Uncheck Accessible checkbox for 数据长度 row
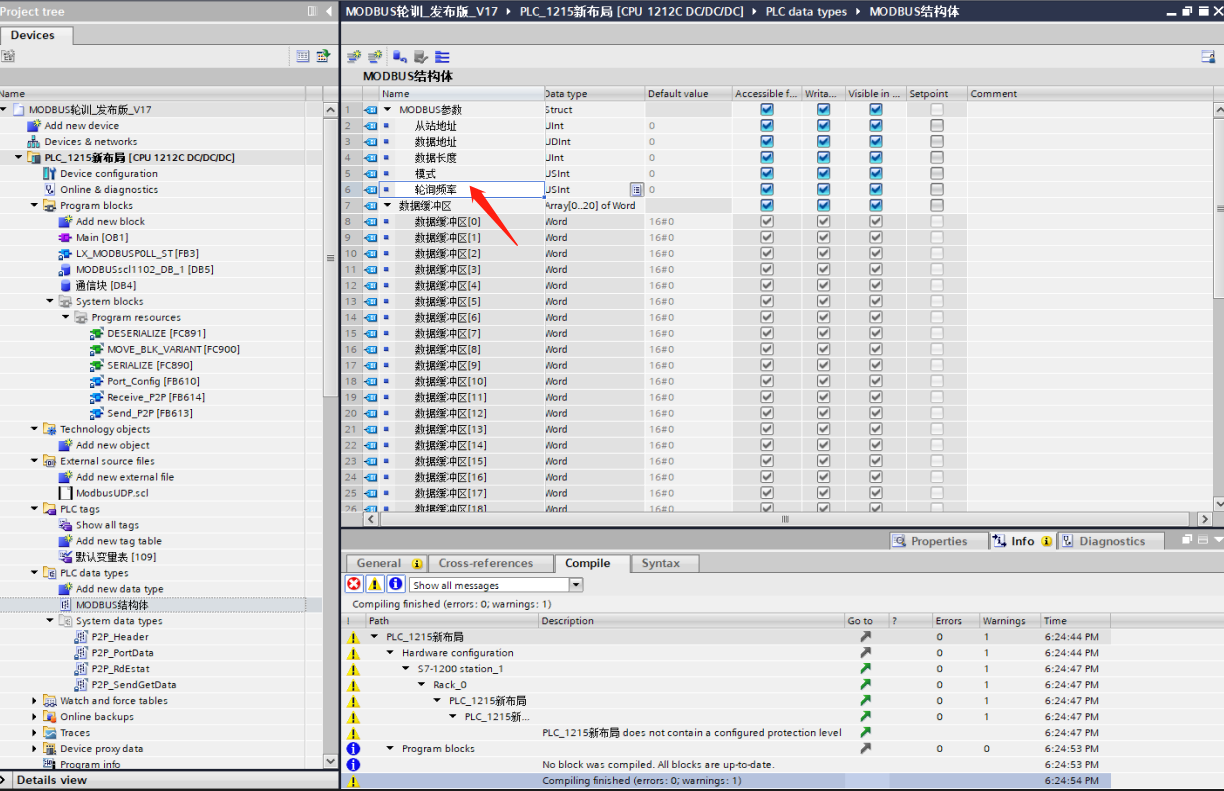This screenshot has height=791, width=1224. (767, 158)
